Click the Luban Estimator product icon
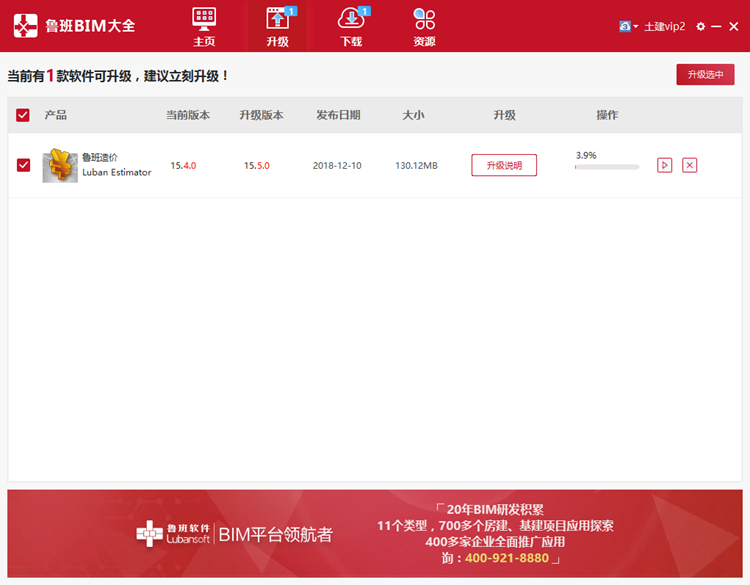The height and width of the screenshot is (585, 750). 60,166
